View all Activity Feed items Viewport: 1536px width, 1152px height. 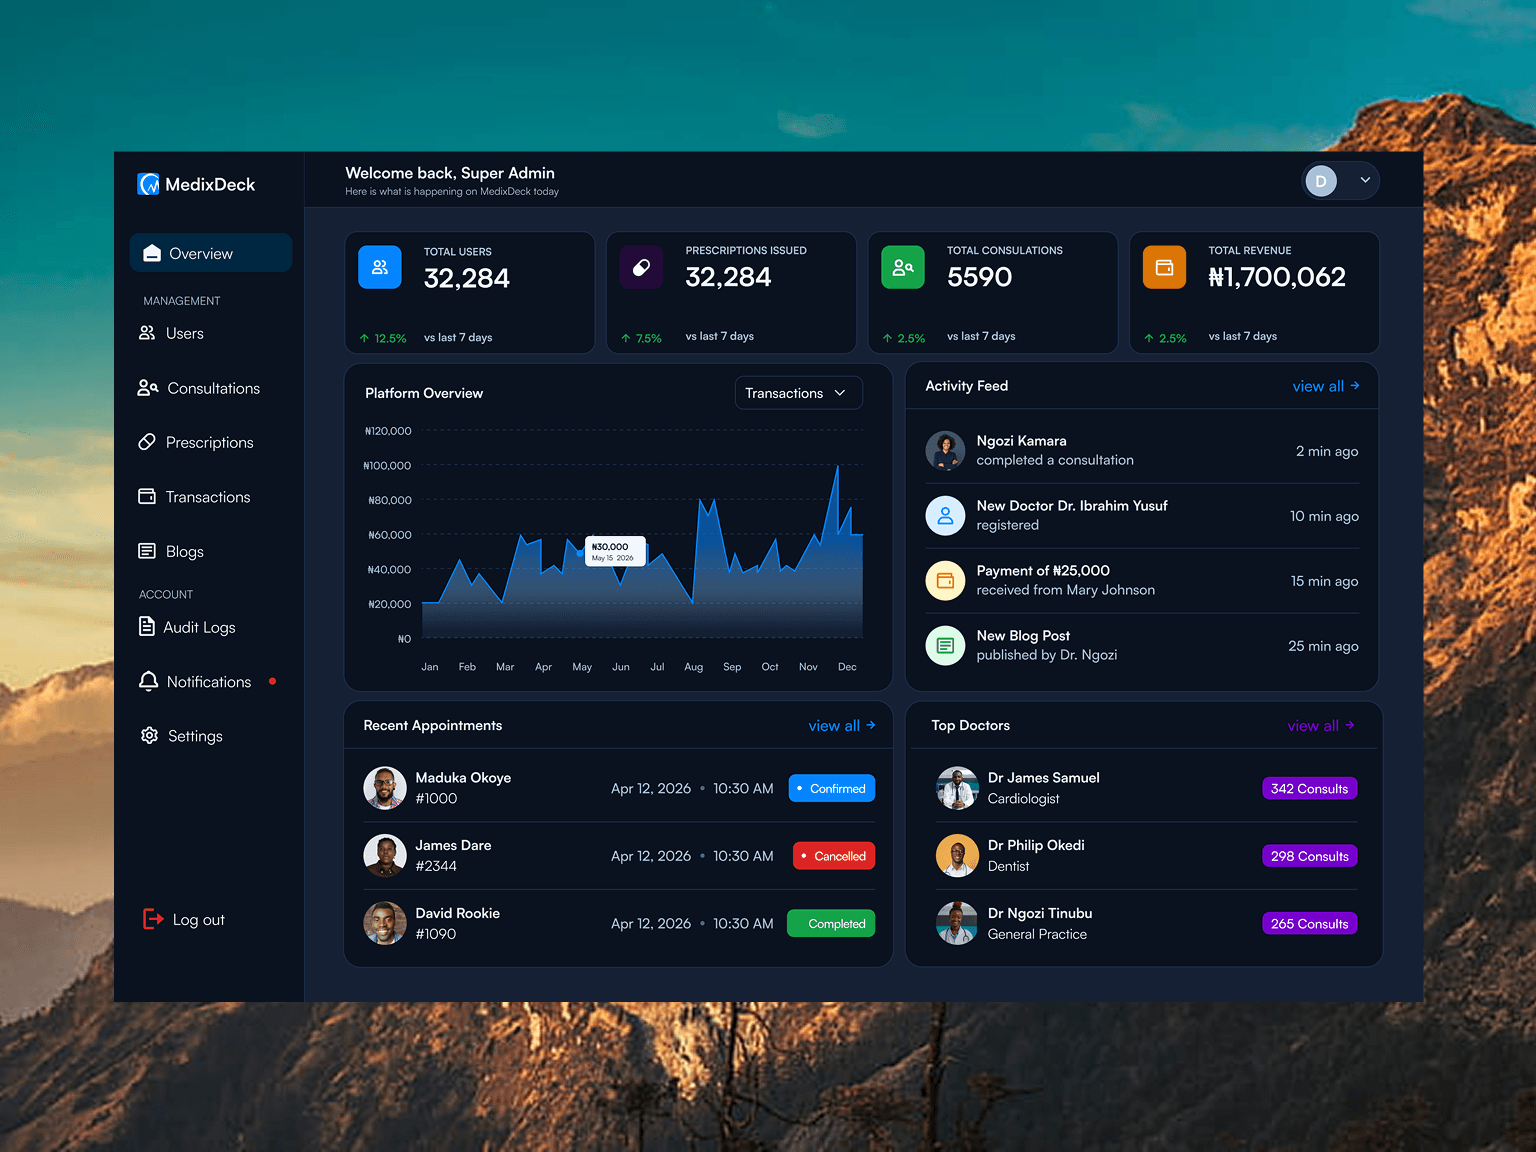tap(1326, 386)
